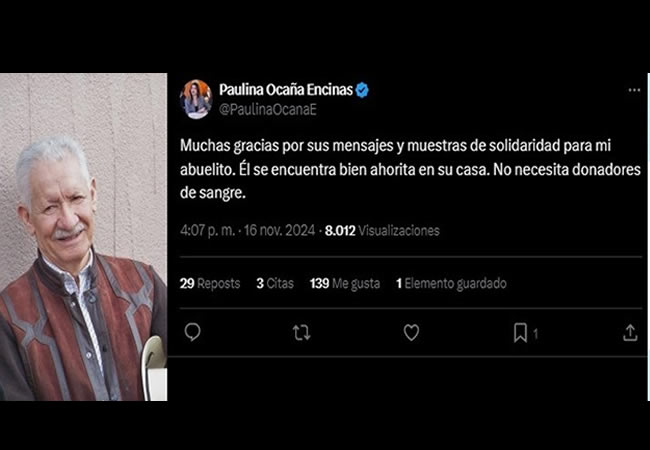650x450 pixels.
Task: View the 29 Reposts list
Action: (x=210, y=283)
